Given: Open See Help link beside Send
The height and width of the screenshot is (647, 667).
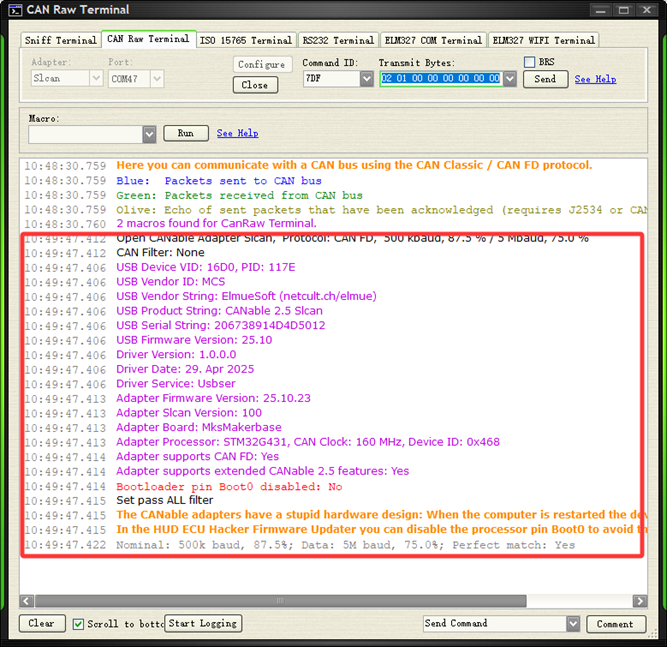Looking at the screenshot, I should click(595, 79).
